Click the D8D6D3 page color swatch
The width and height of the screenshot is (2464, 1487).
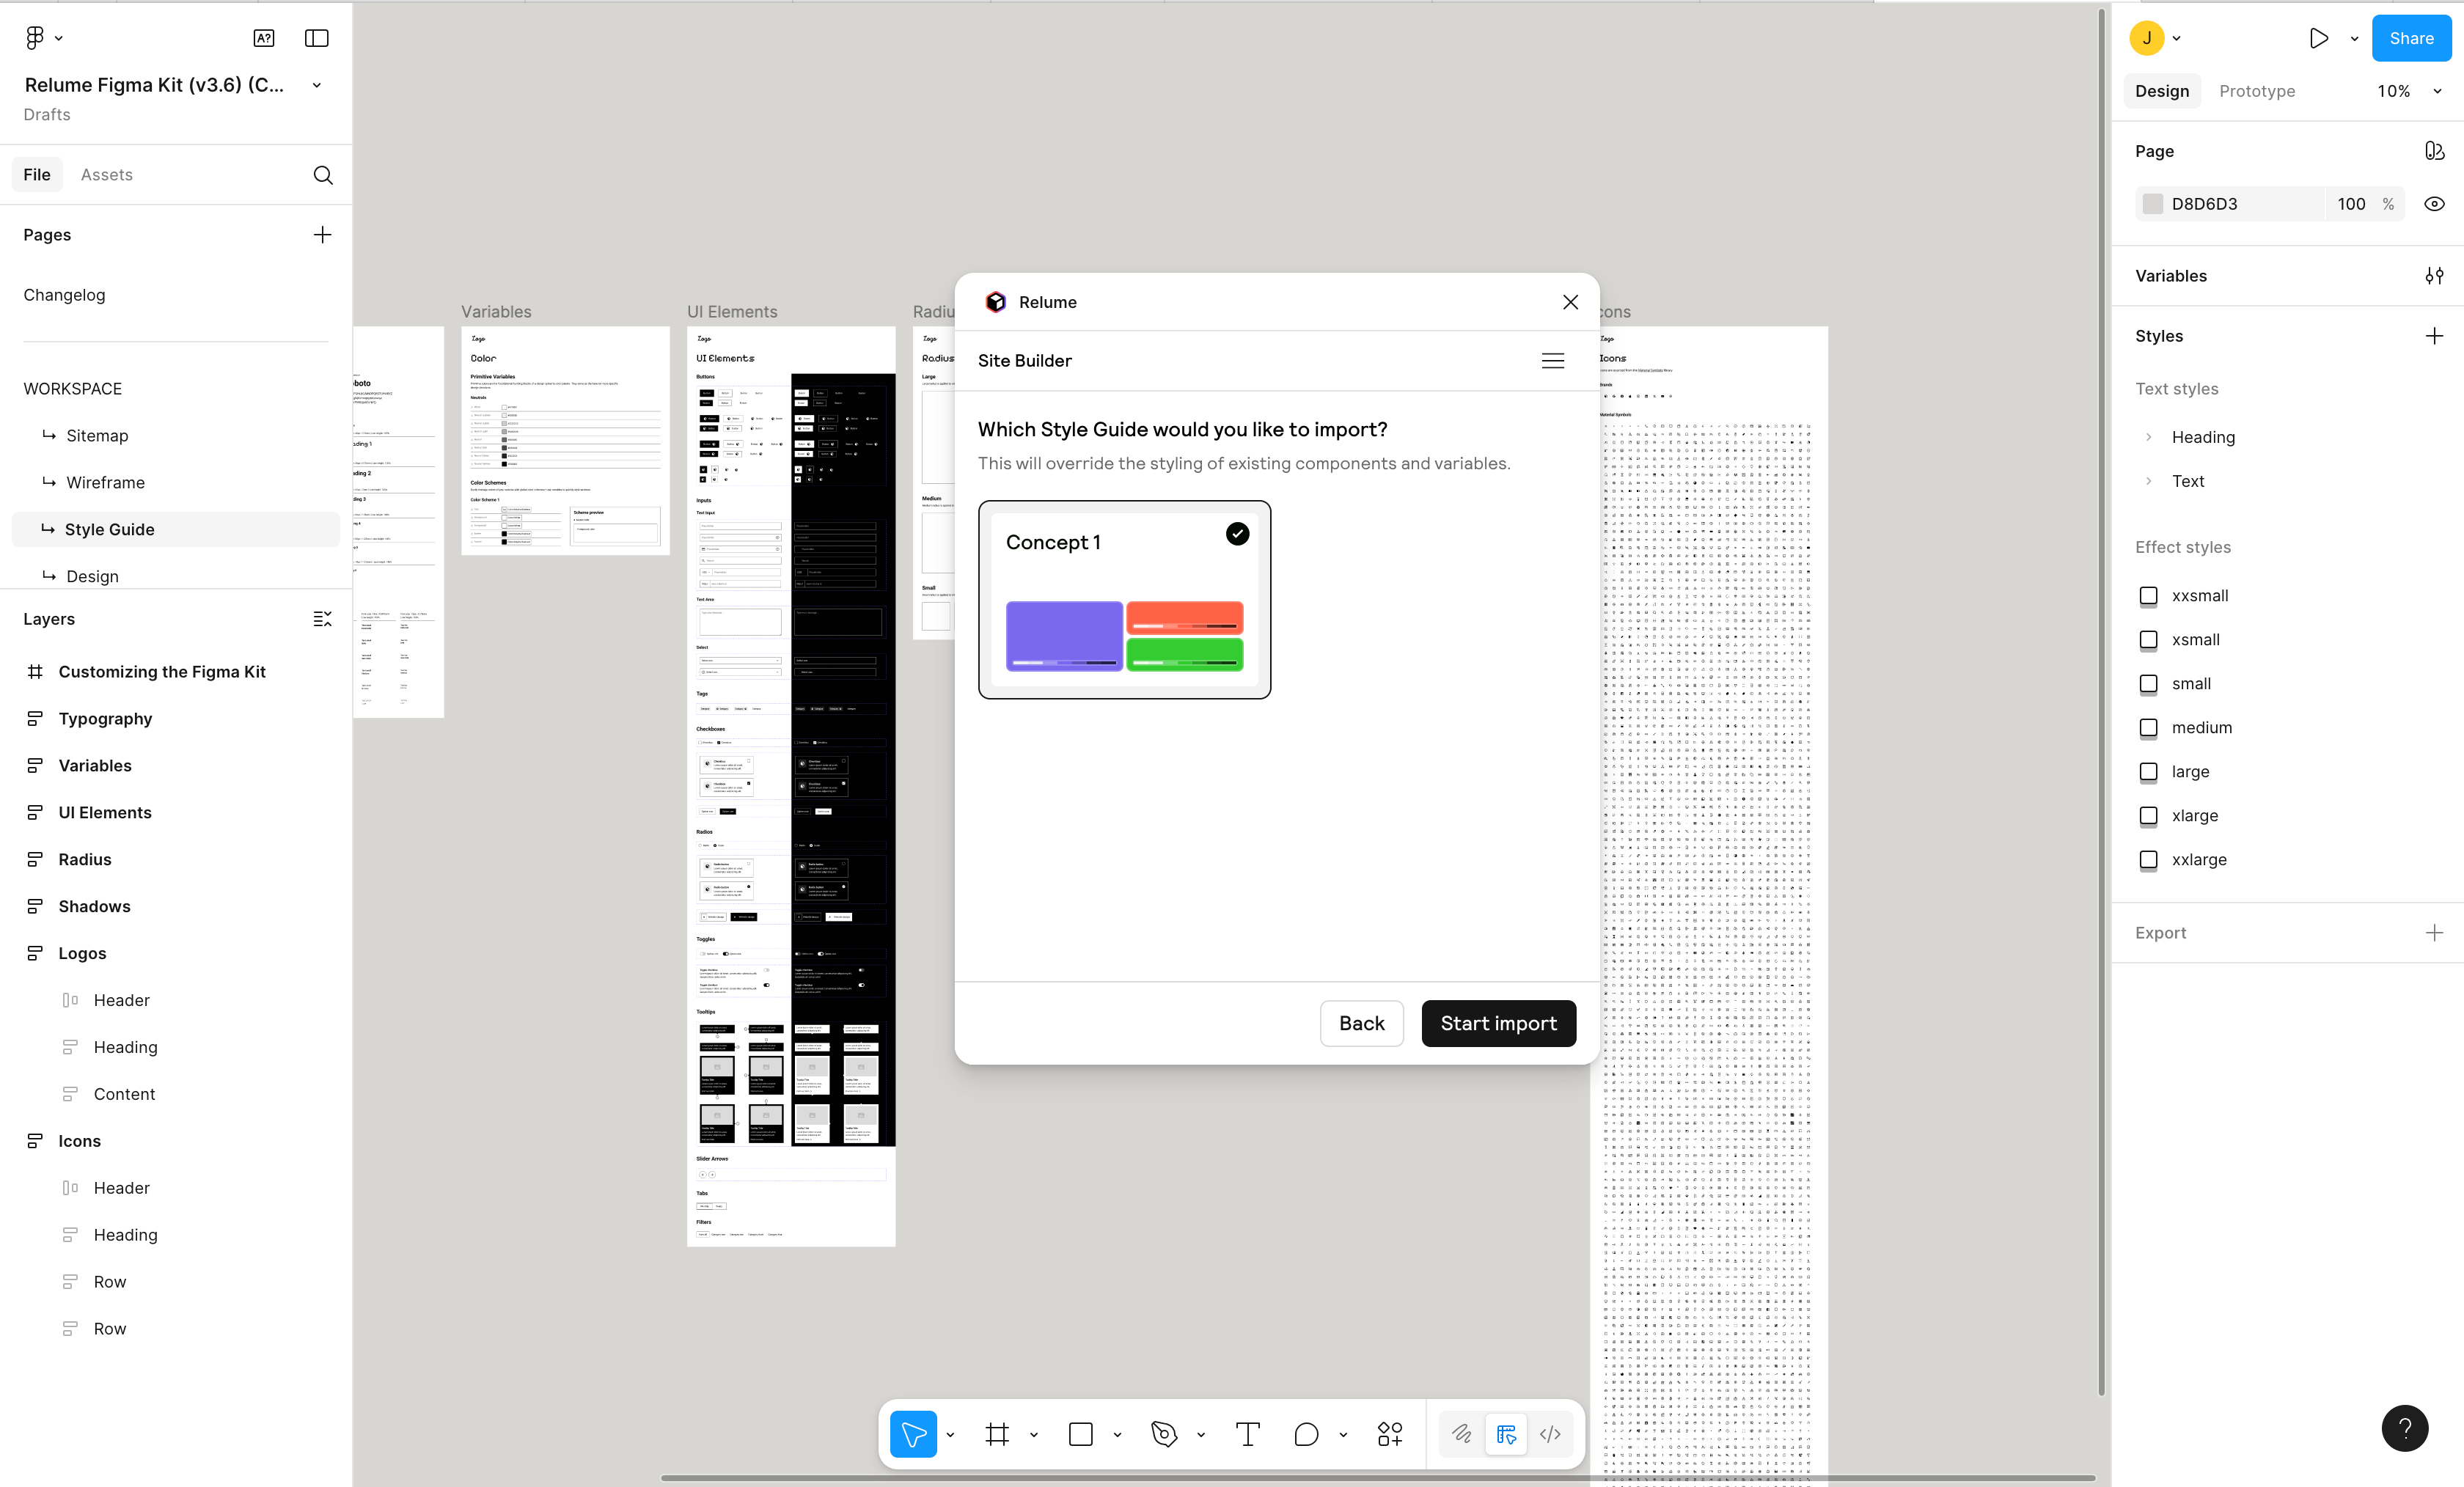[x=2152, y=204]
